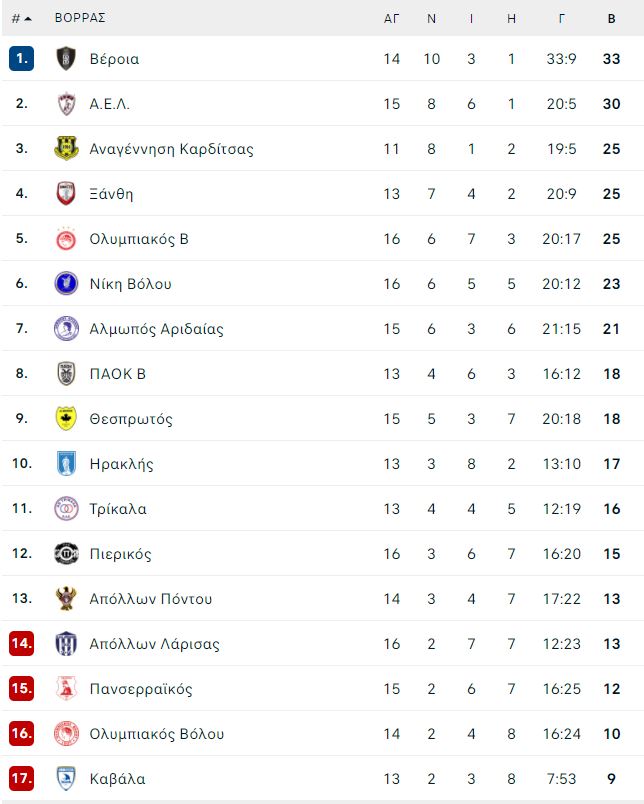
Task: Sort standings by the ΑΓ column header
Action: click(x=392, y=18)
